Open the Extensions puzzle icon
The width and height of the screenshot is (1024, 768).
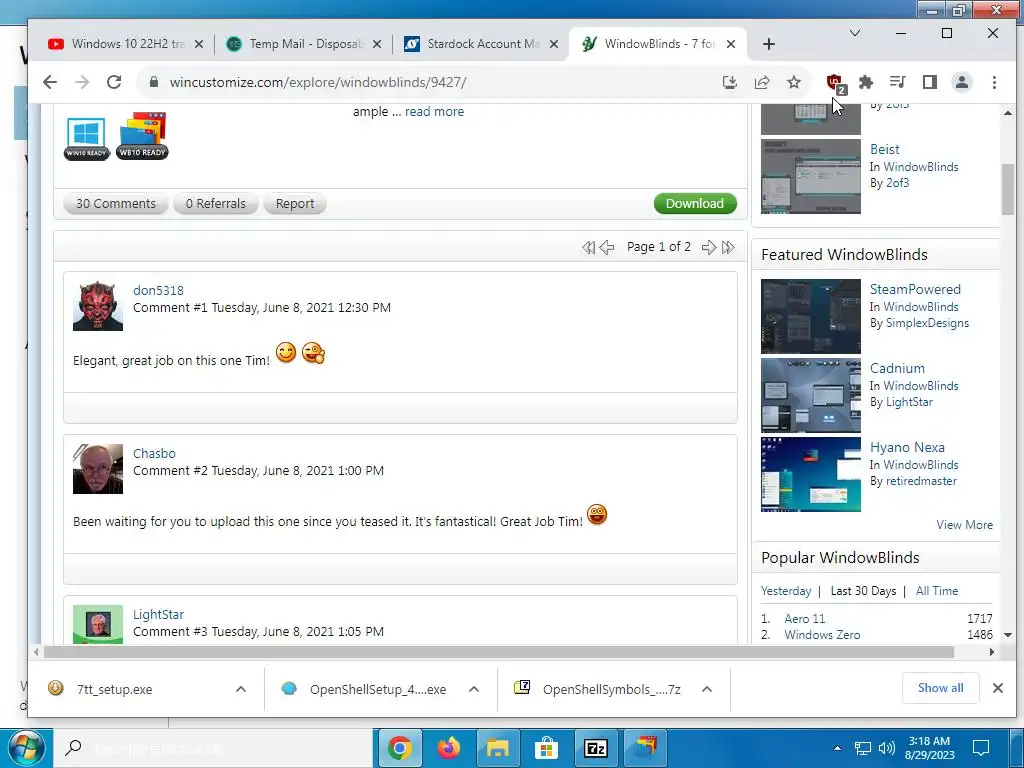pos(866,82)
